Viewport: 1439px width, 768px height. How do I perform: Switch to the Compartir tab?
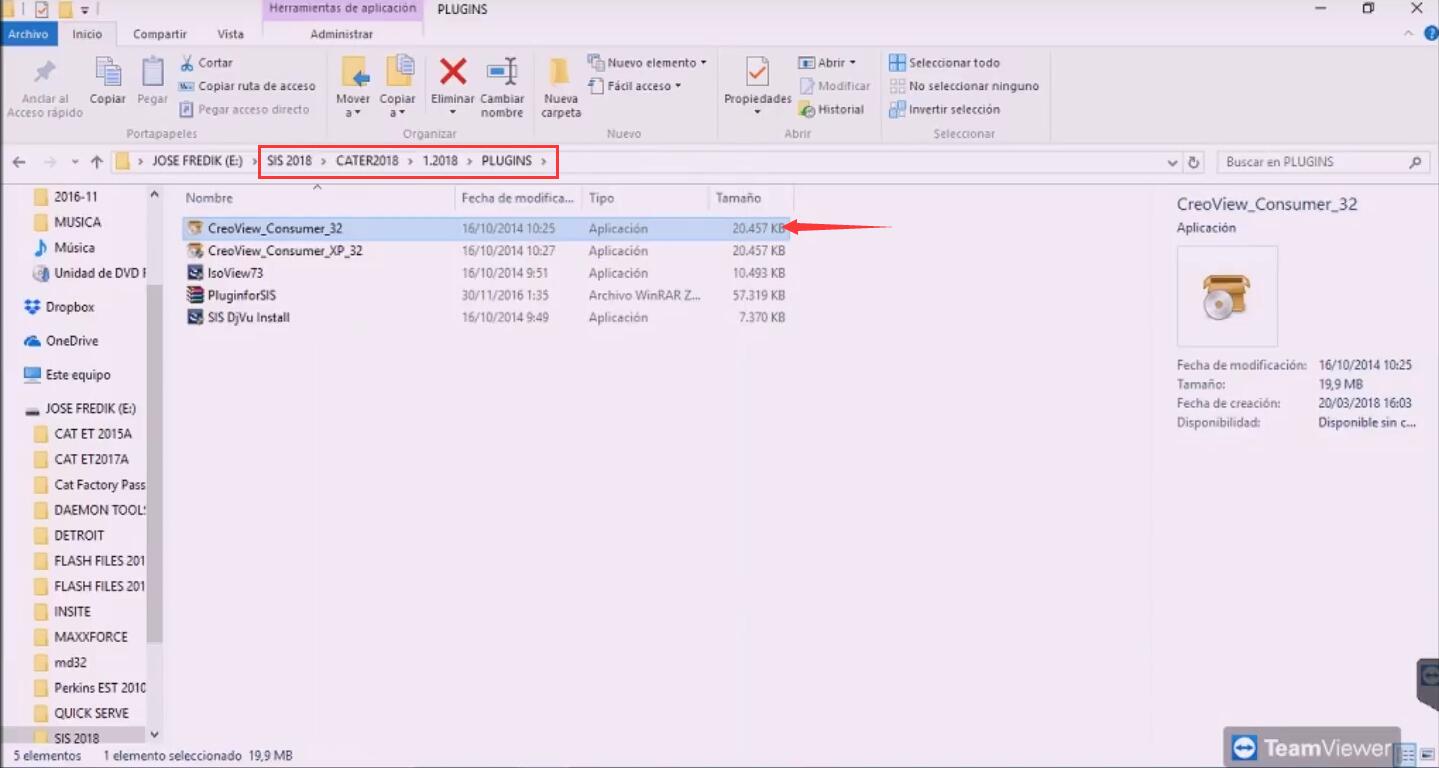point(160,34)
